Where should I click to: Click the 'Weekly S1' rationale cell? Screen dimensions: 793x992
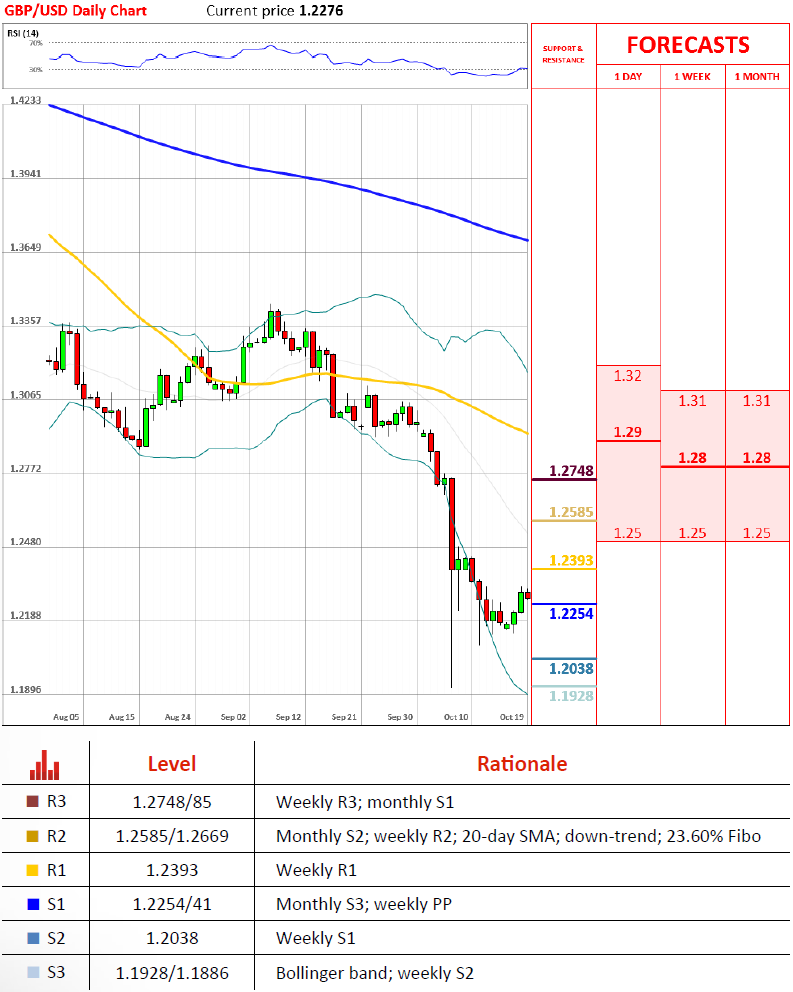316,938
